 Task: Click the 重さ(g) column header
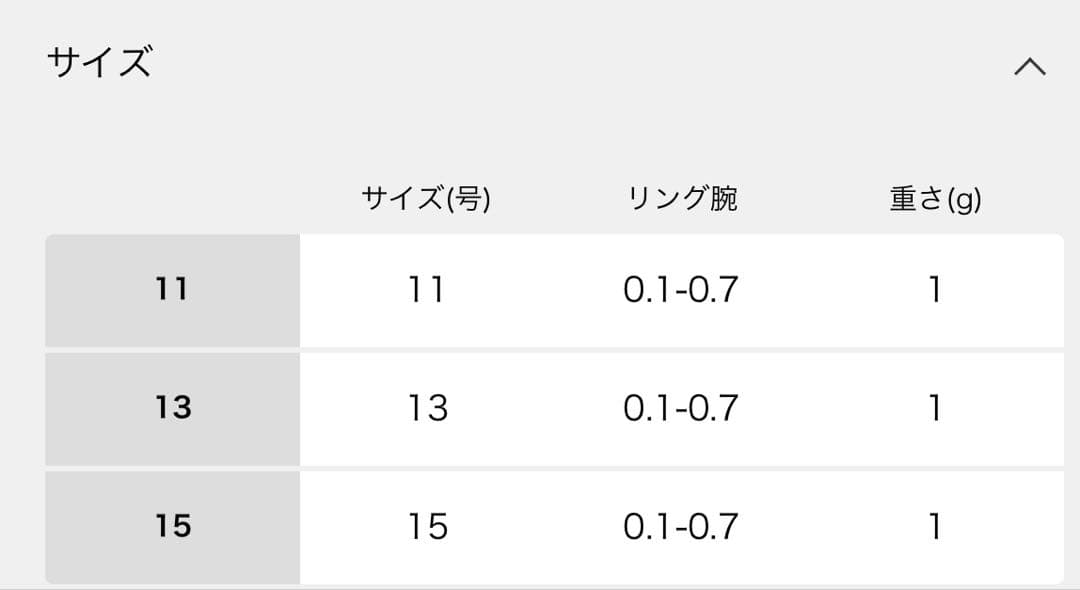point(934,196)
